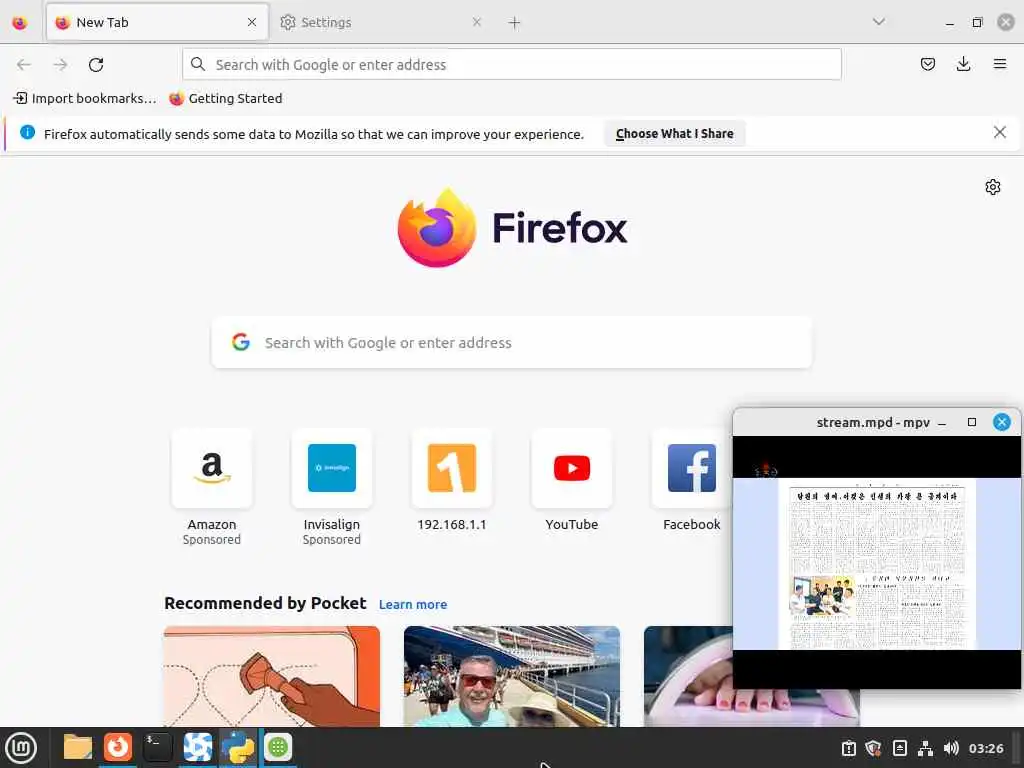This screenshot has height=768, width=1024.
Task: Open the Terminal from taskbar
Action: (157, 747)
